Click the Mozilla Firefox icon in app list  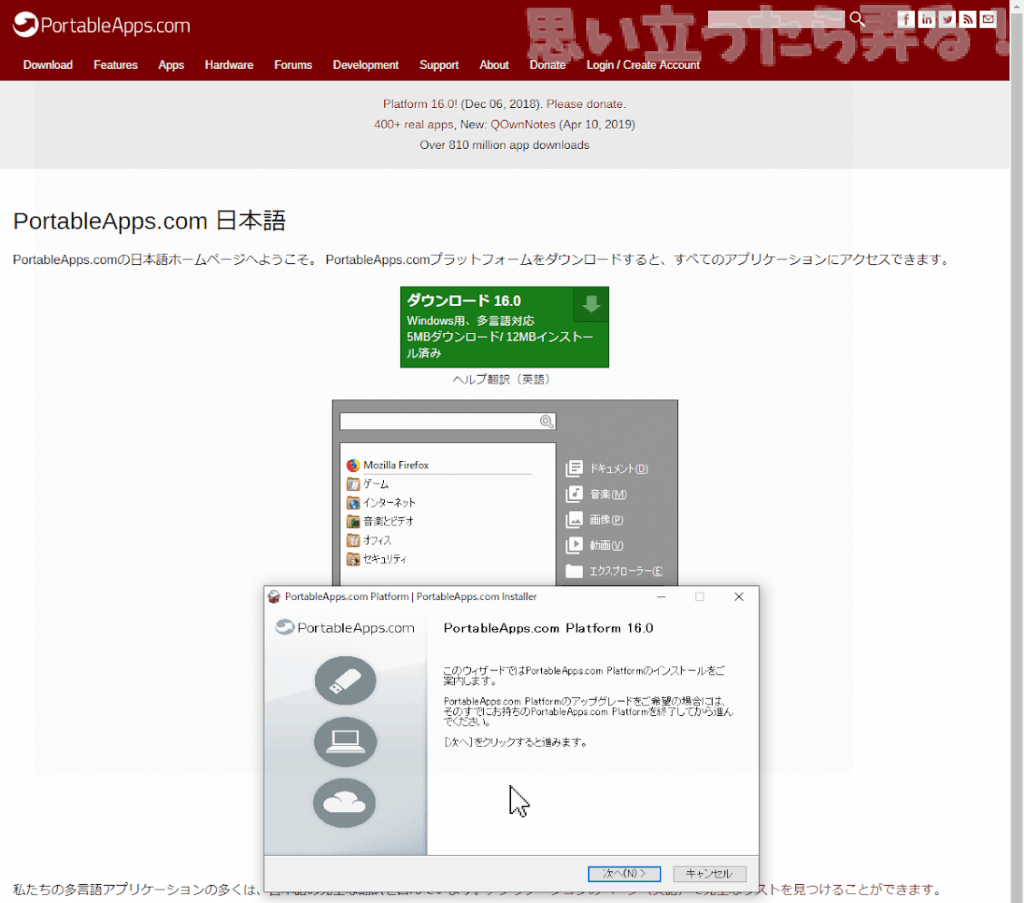pos(353,465)
